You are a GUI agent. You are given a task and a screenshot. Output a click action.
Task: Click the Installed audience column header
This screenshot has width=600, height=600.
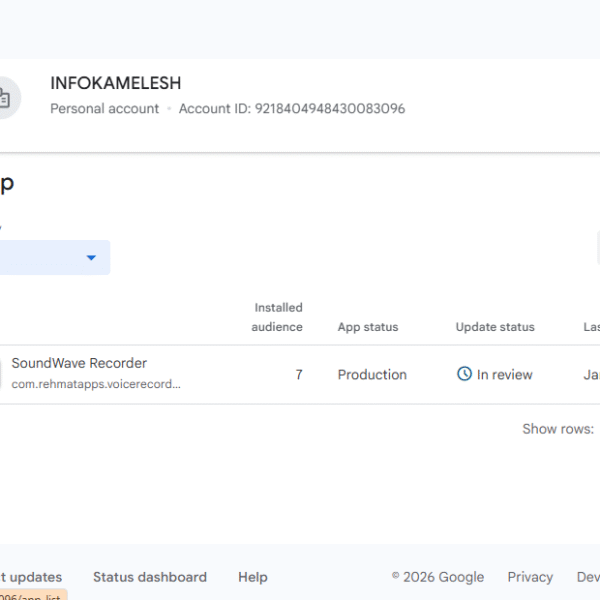coord(278,317)
